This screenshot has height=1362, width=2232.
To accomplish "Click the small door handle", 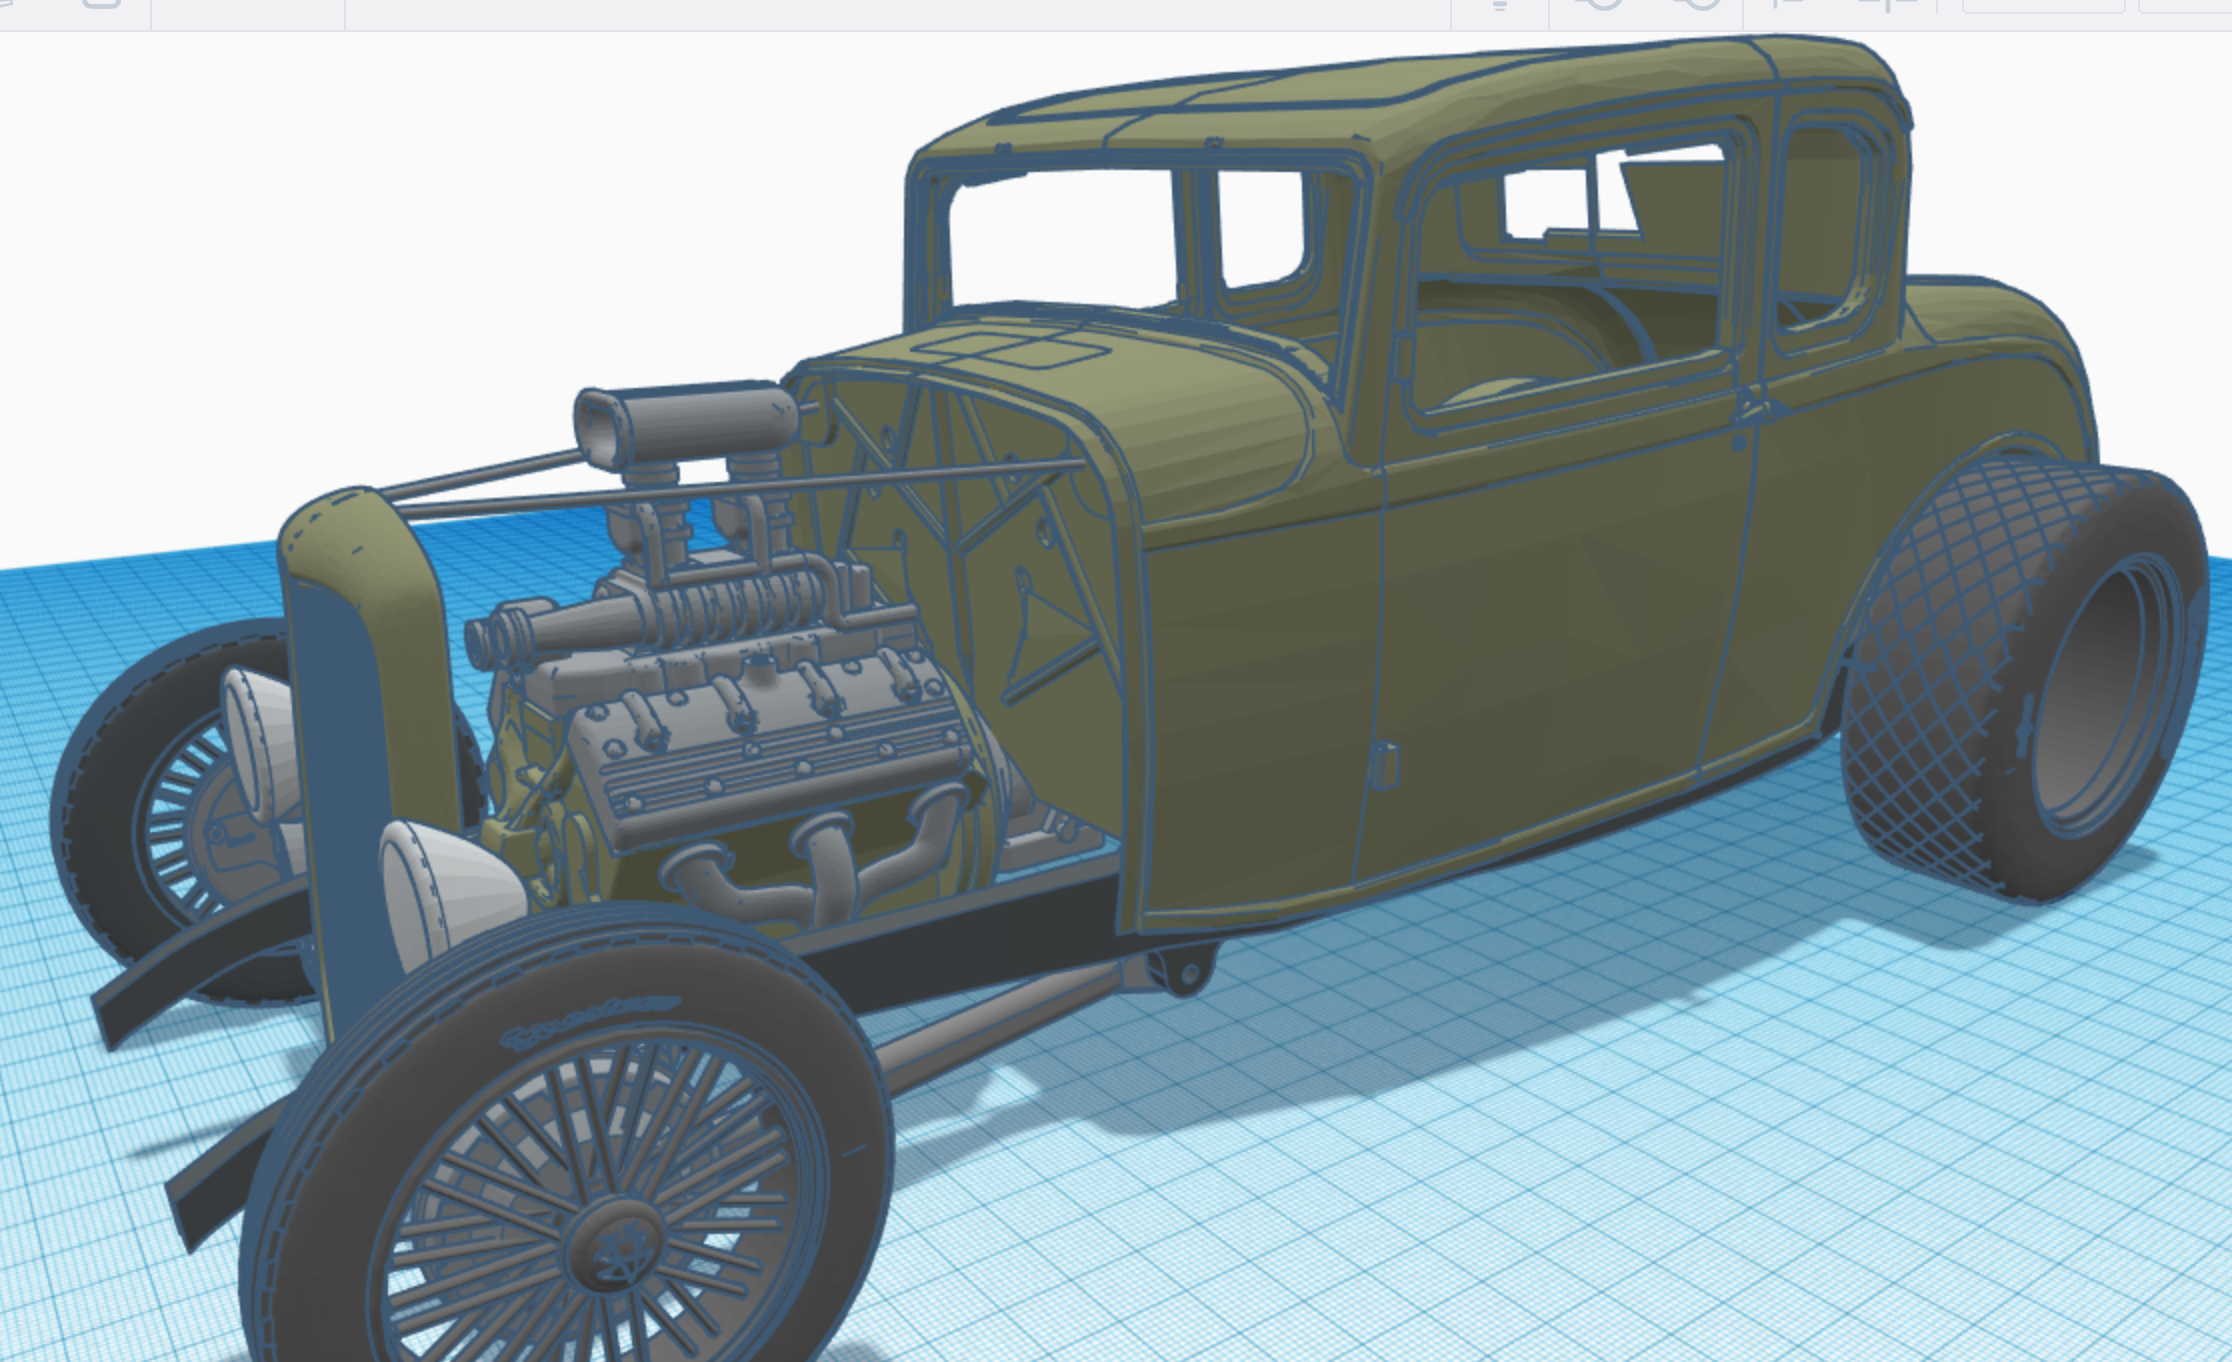I will (1385, 765).
